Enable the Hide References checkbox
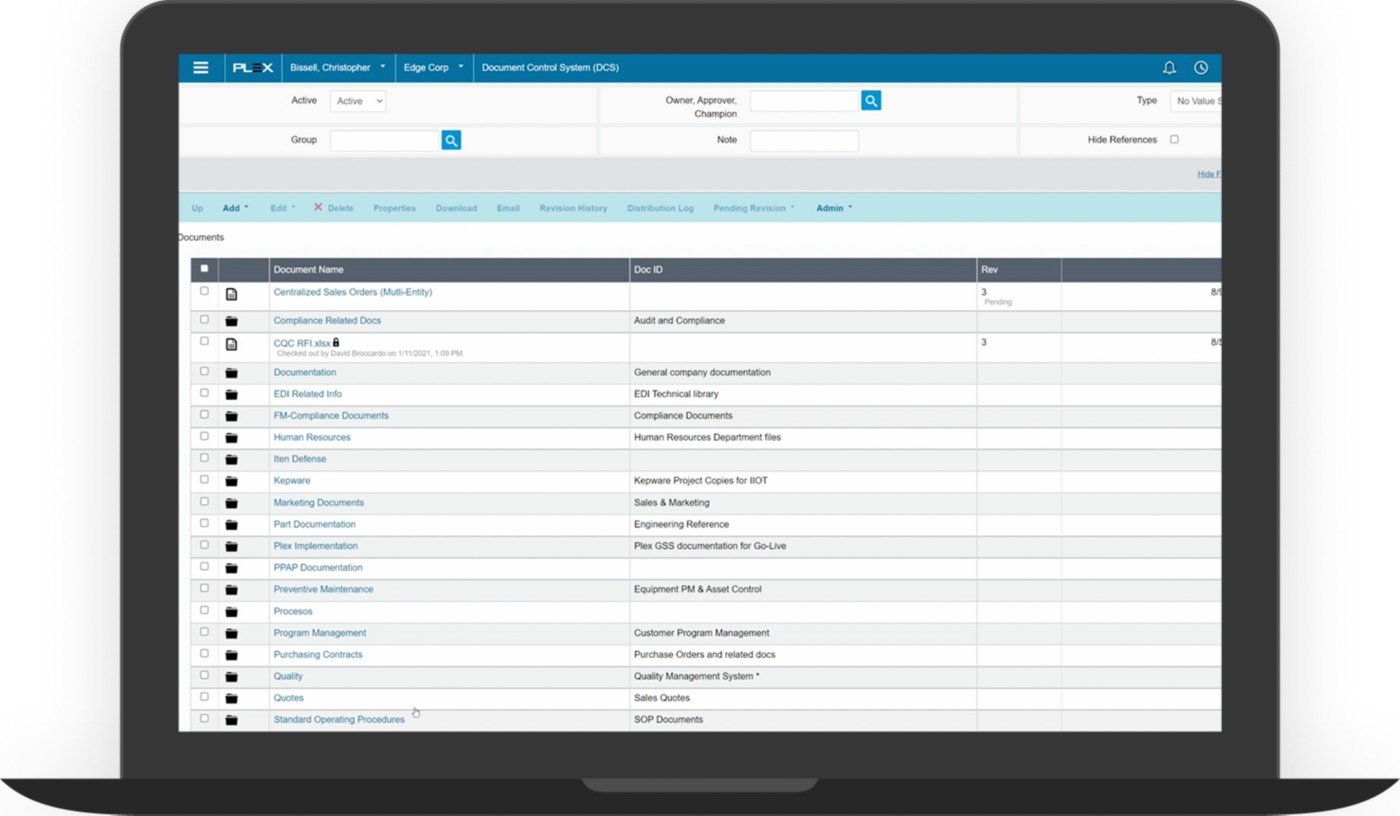The image size is (1400, 816). (x=1174, y=140)
